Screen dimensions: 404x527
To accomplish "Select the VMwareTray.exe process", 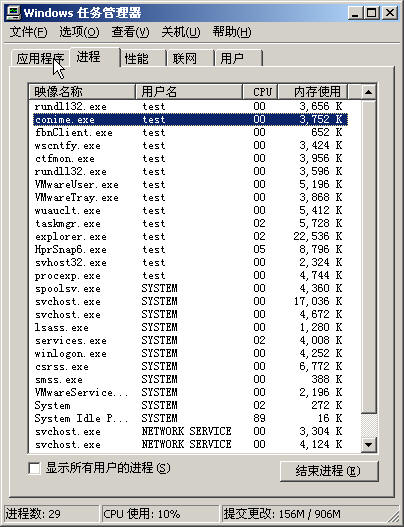I will [x=77, y=198].
